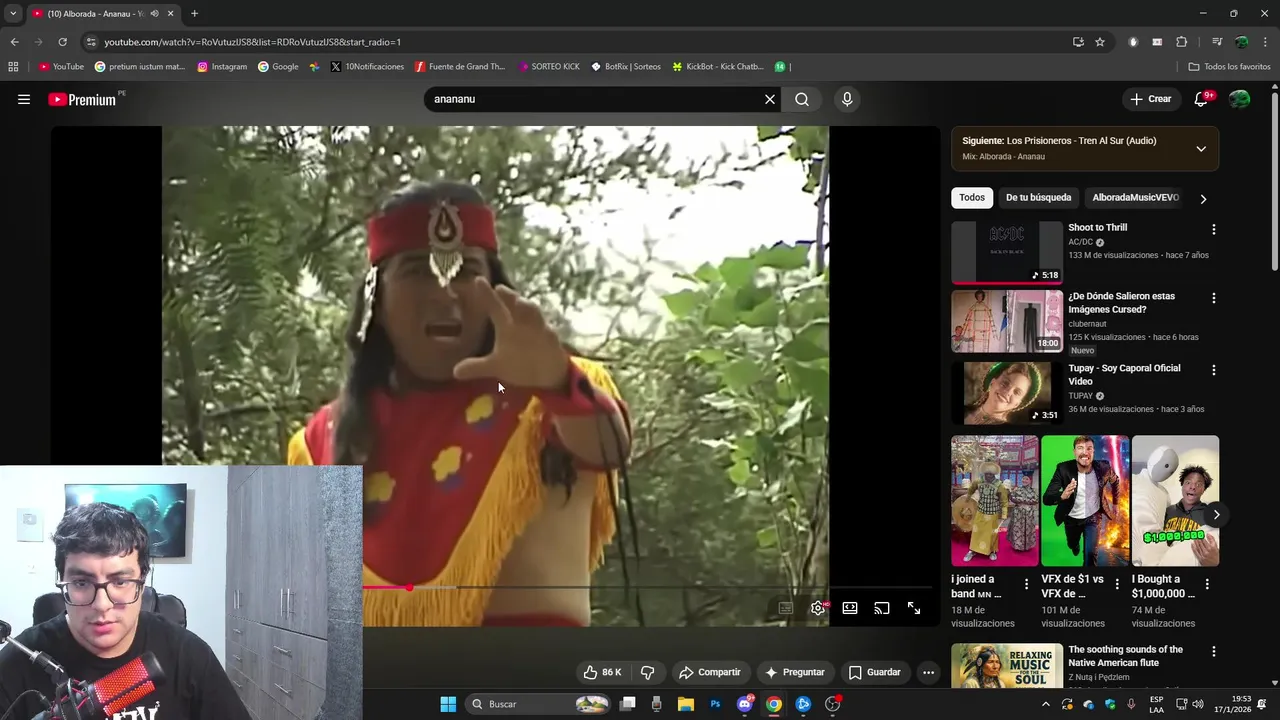Select the De tu búsqueda chip
The height and width of the screenshot is (720, 1280).
[1038, 198]
